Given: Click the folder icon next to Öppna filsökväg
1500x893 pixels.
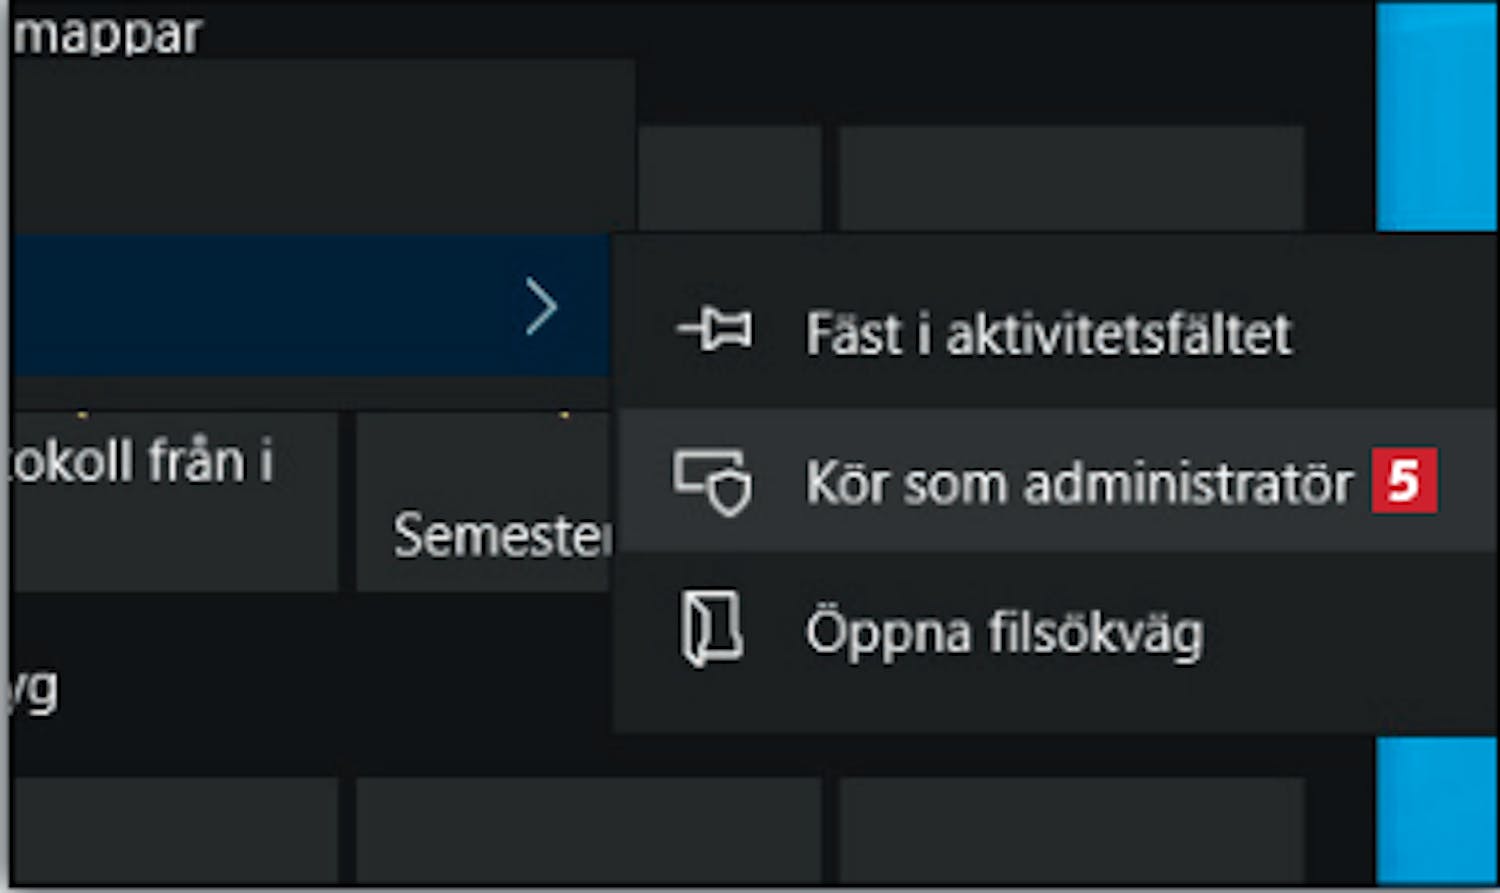Looking at the screenshot, I should [712, 628].
